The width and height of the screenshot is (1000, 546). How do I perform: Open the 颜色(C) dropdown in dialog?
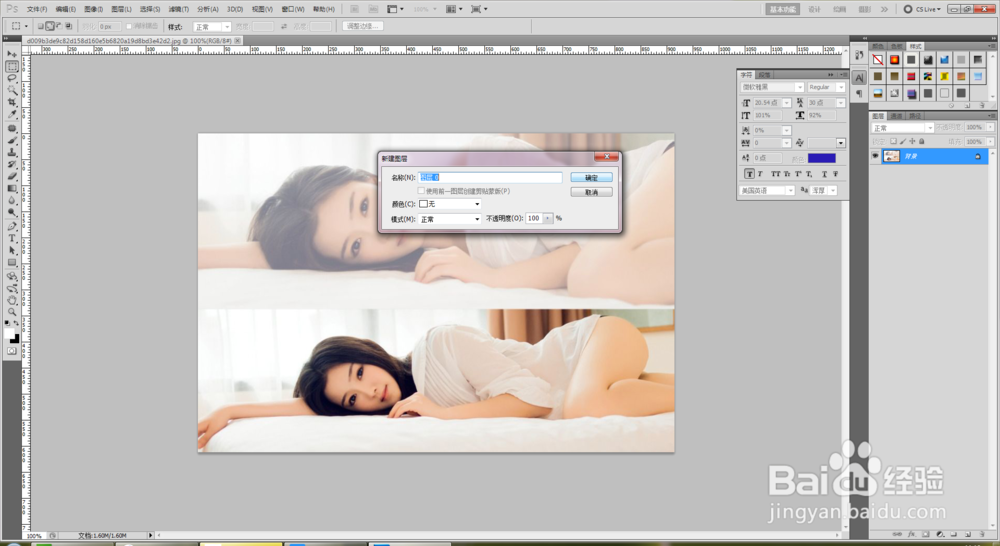point(450,204)
